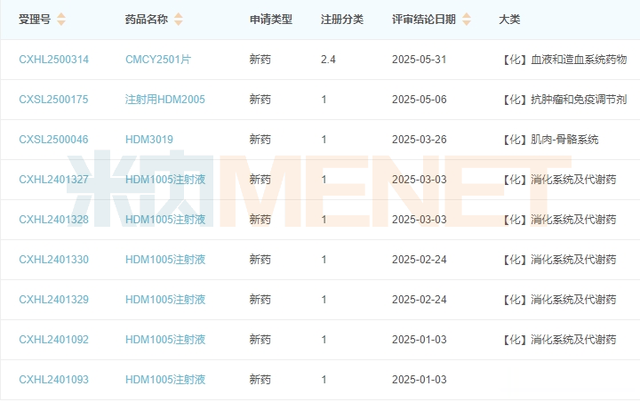Open drug link 注射用HDM2005
Screen dimensions: 640x402
tap(165, 100)
